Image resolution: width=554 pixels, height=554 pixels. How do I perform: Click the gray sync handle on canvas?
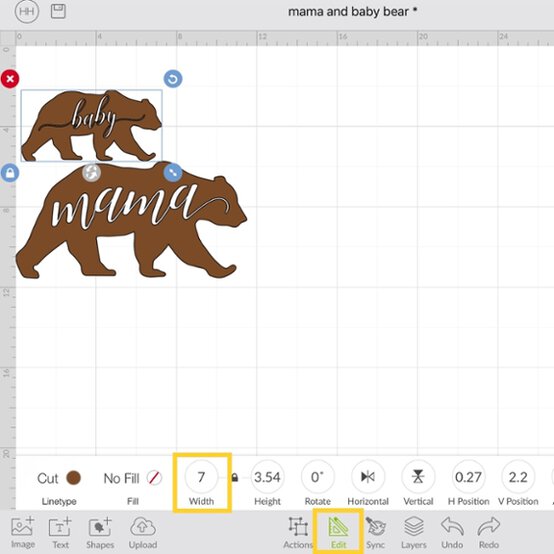tap(92, 172)
